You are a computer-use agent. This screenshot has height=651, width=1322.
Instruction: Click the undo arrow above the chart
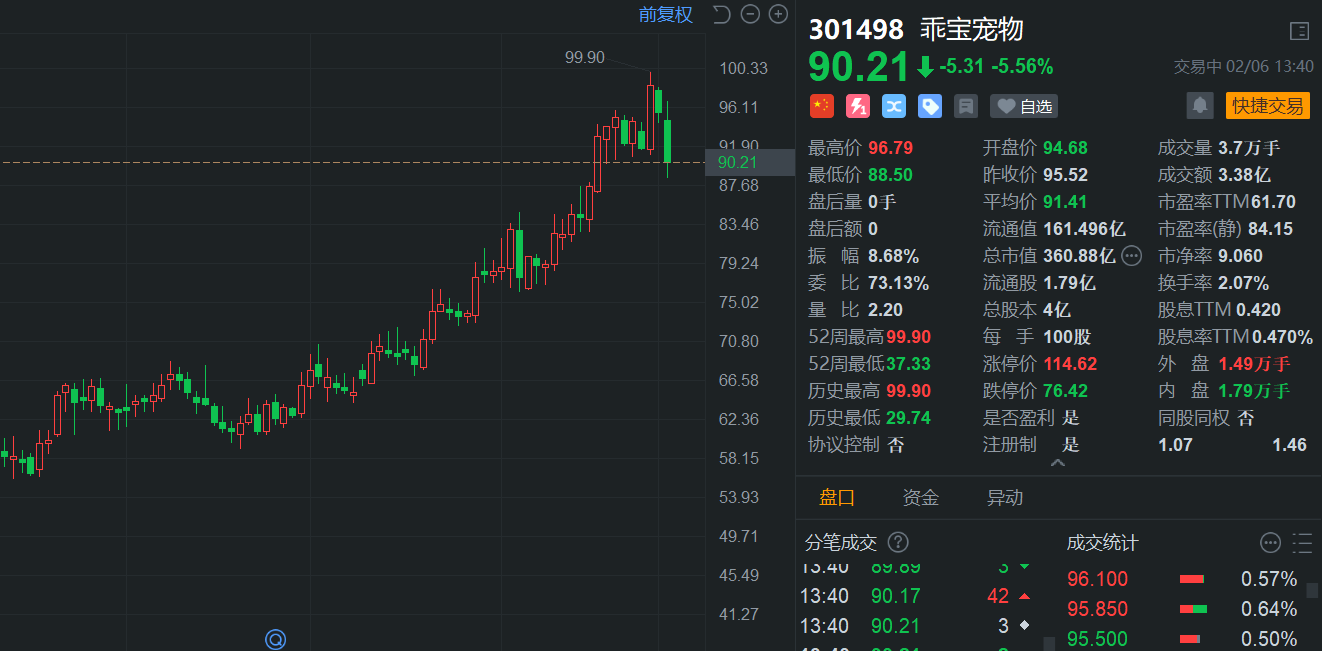click(721, 14)
